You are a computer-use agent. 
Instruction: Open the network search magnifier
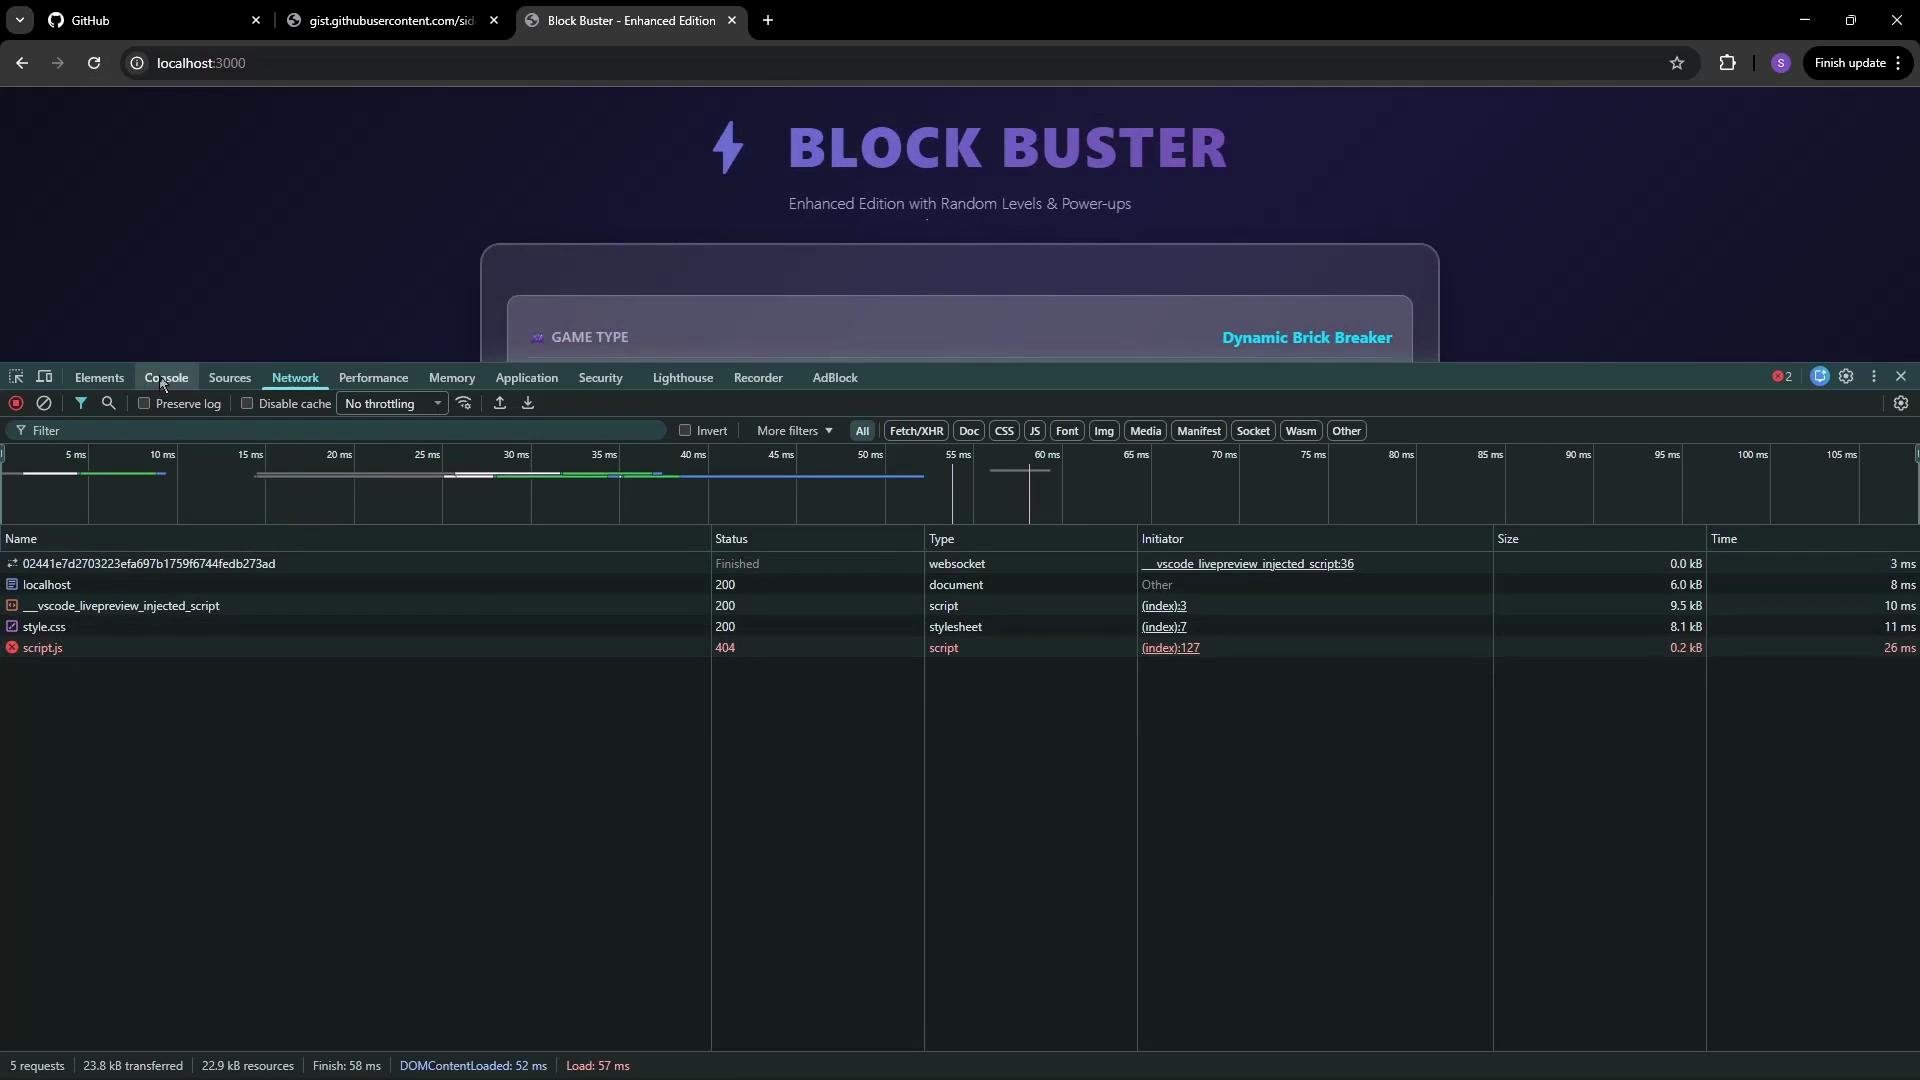[x=109, y=403]
